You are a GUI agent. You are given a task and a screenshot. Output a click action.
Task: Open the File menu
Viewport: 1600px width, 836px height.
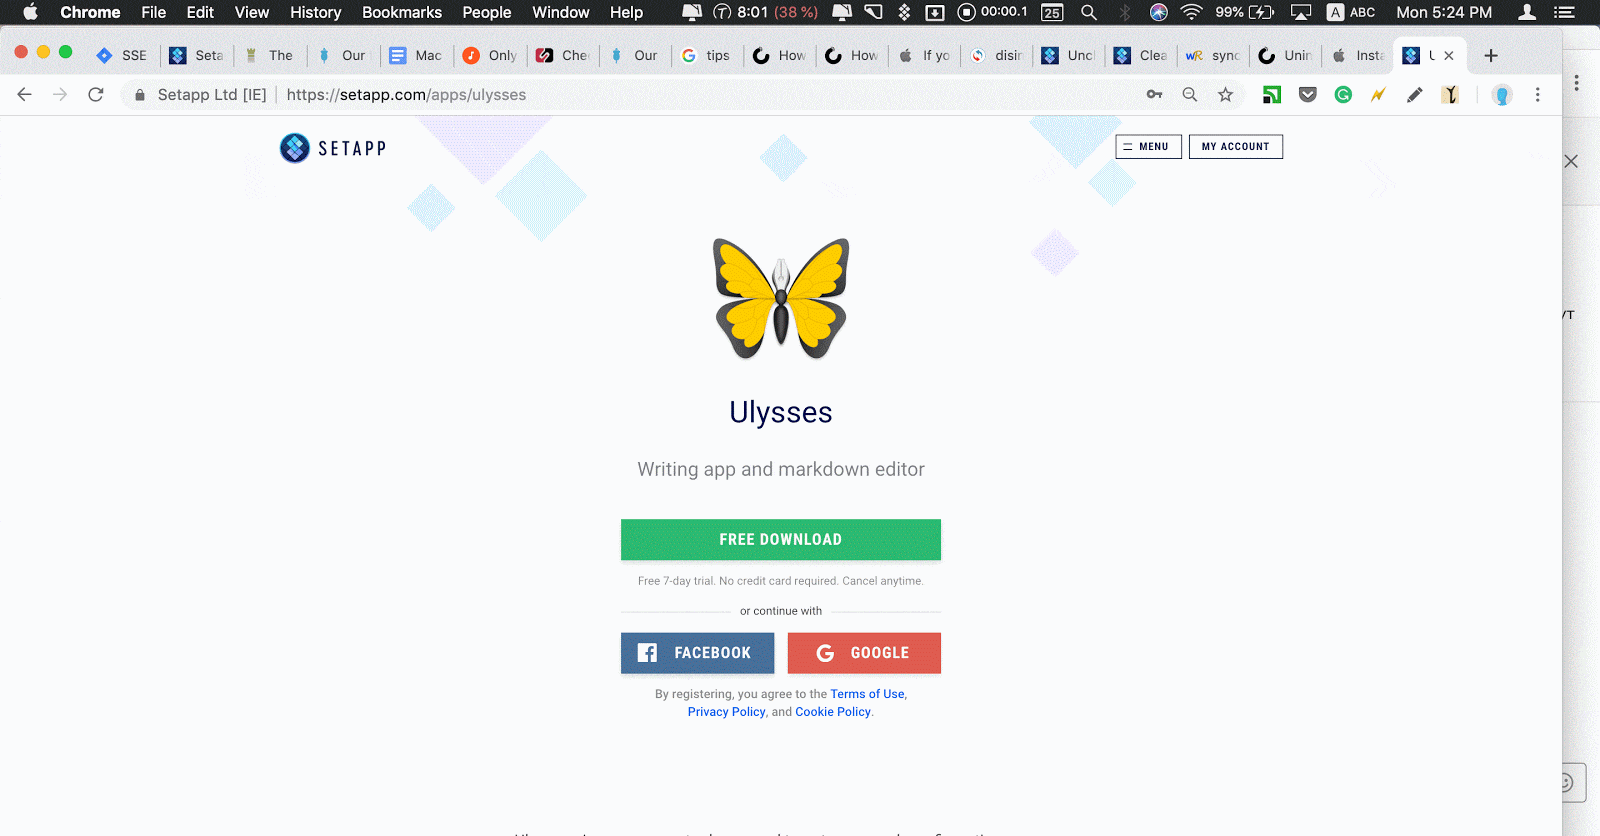pos(153,12)
